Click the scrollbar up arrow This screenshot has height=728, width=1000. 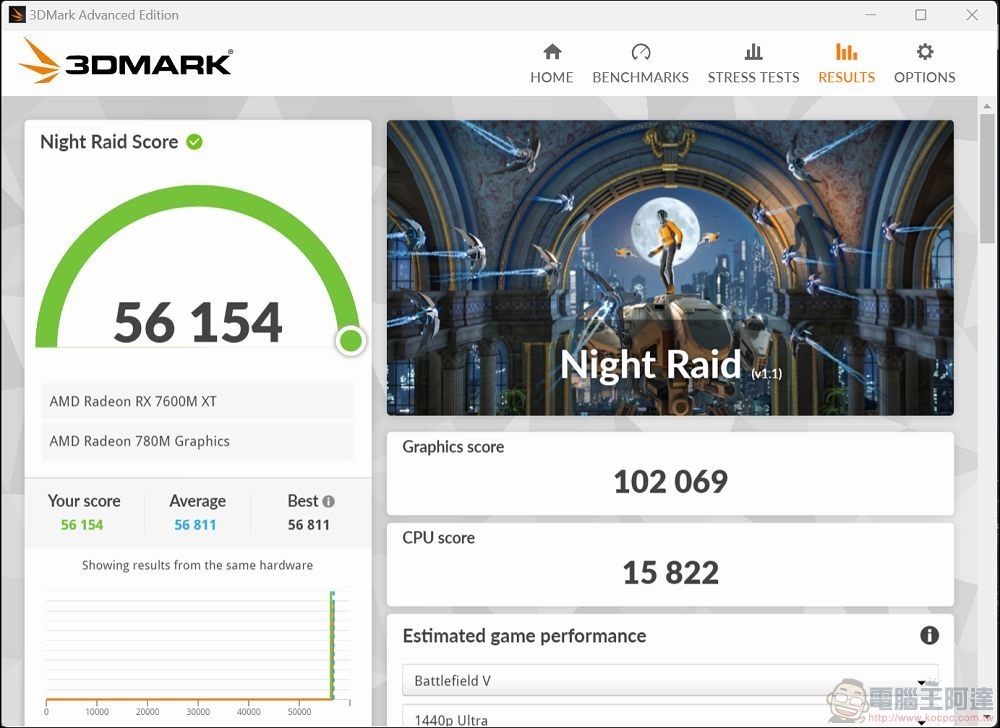[987, 106]
